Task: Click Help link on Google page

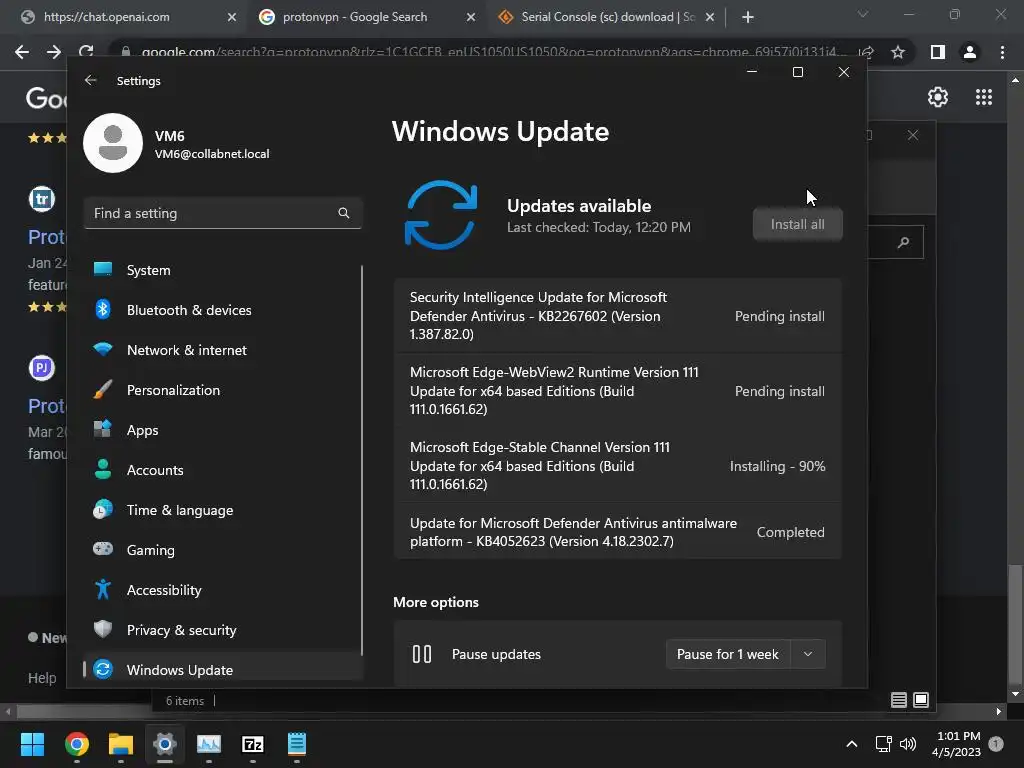Action: pos(42,678)
